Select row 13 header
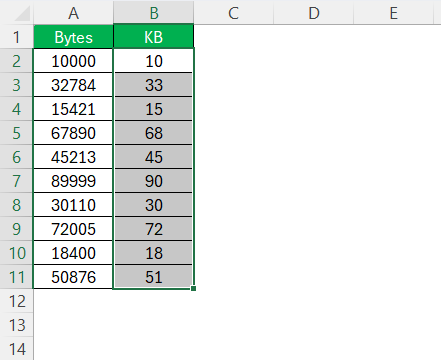 click(x=17, y=325)
